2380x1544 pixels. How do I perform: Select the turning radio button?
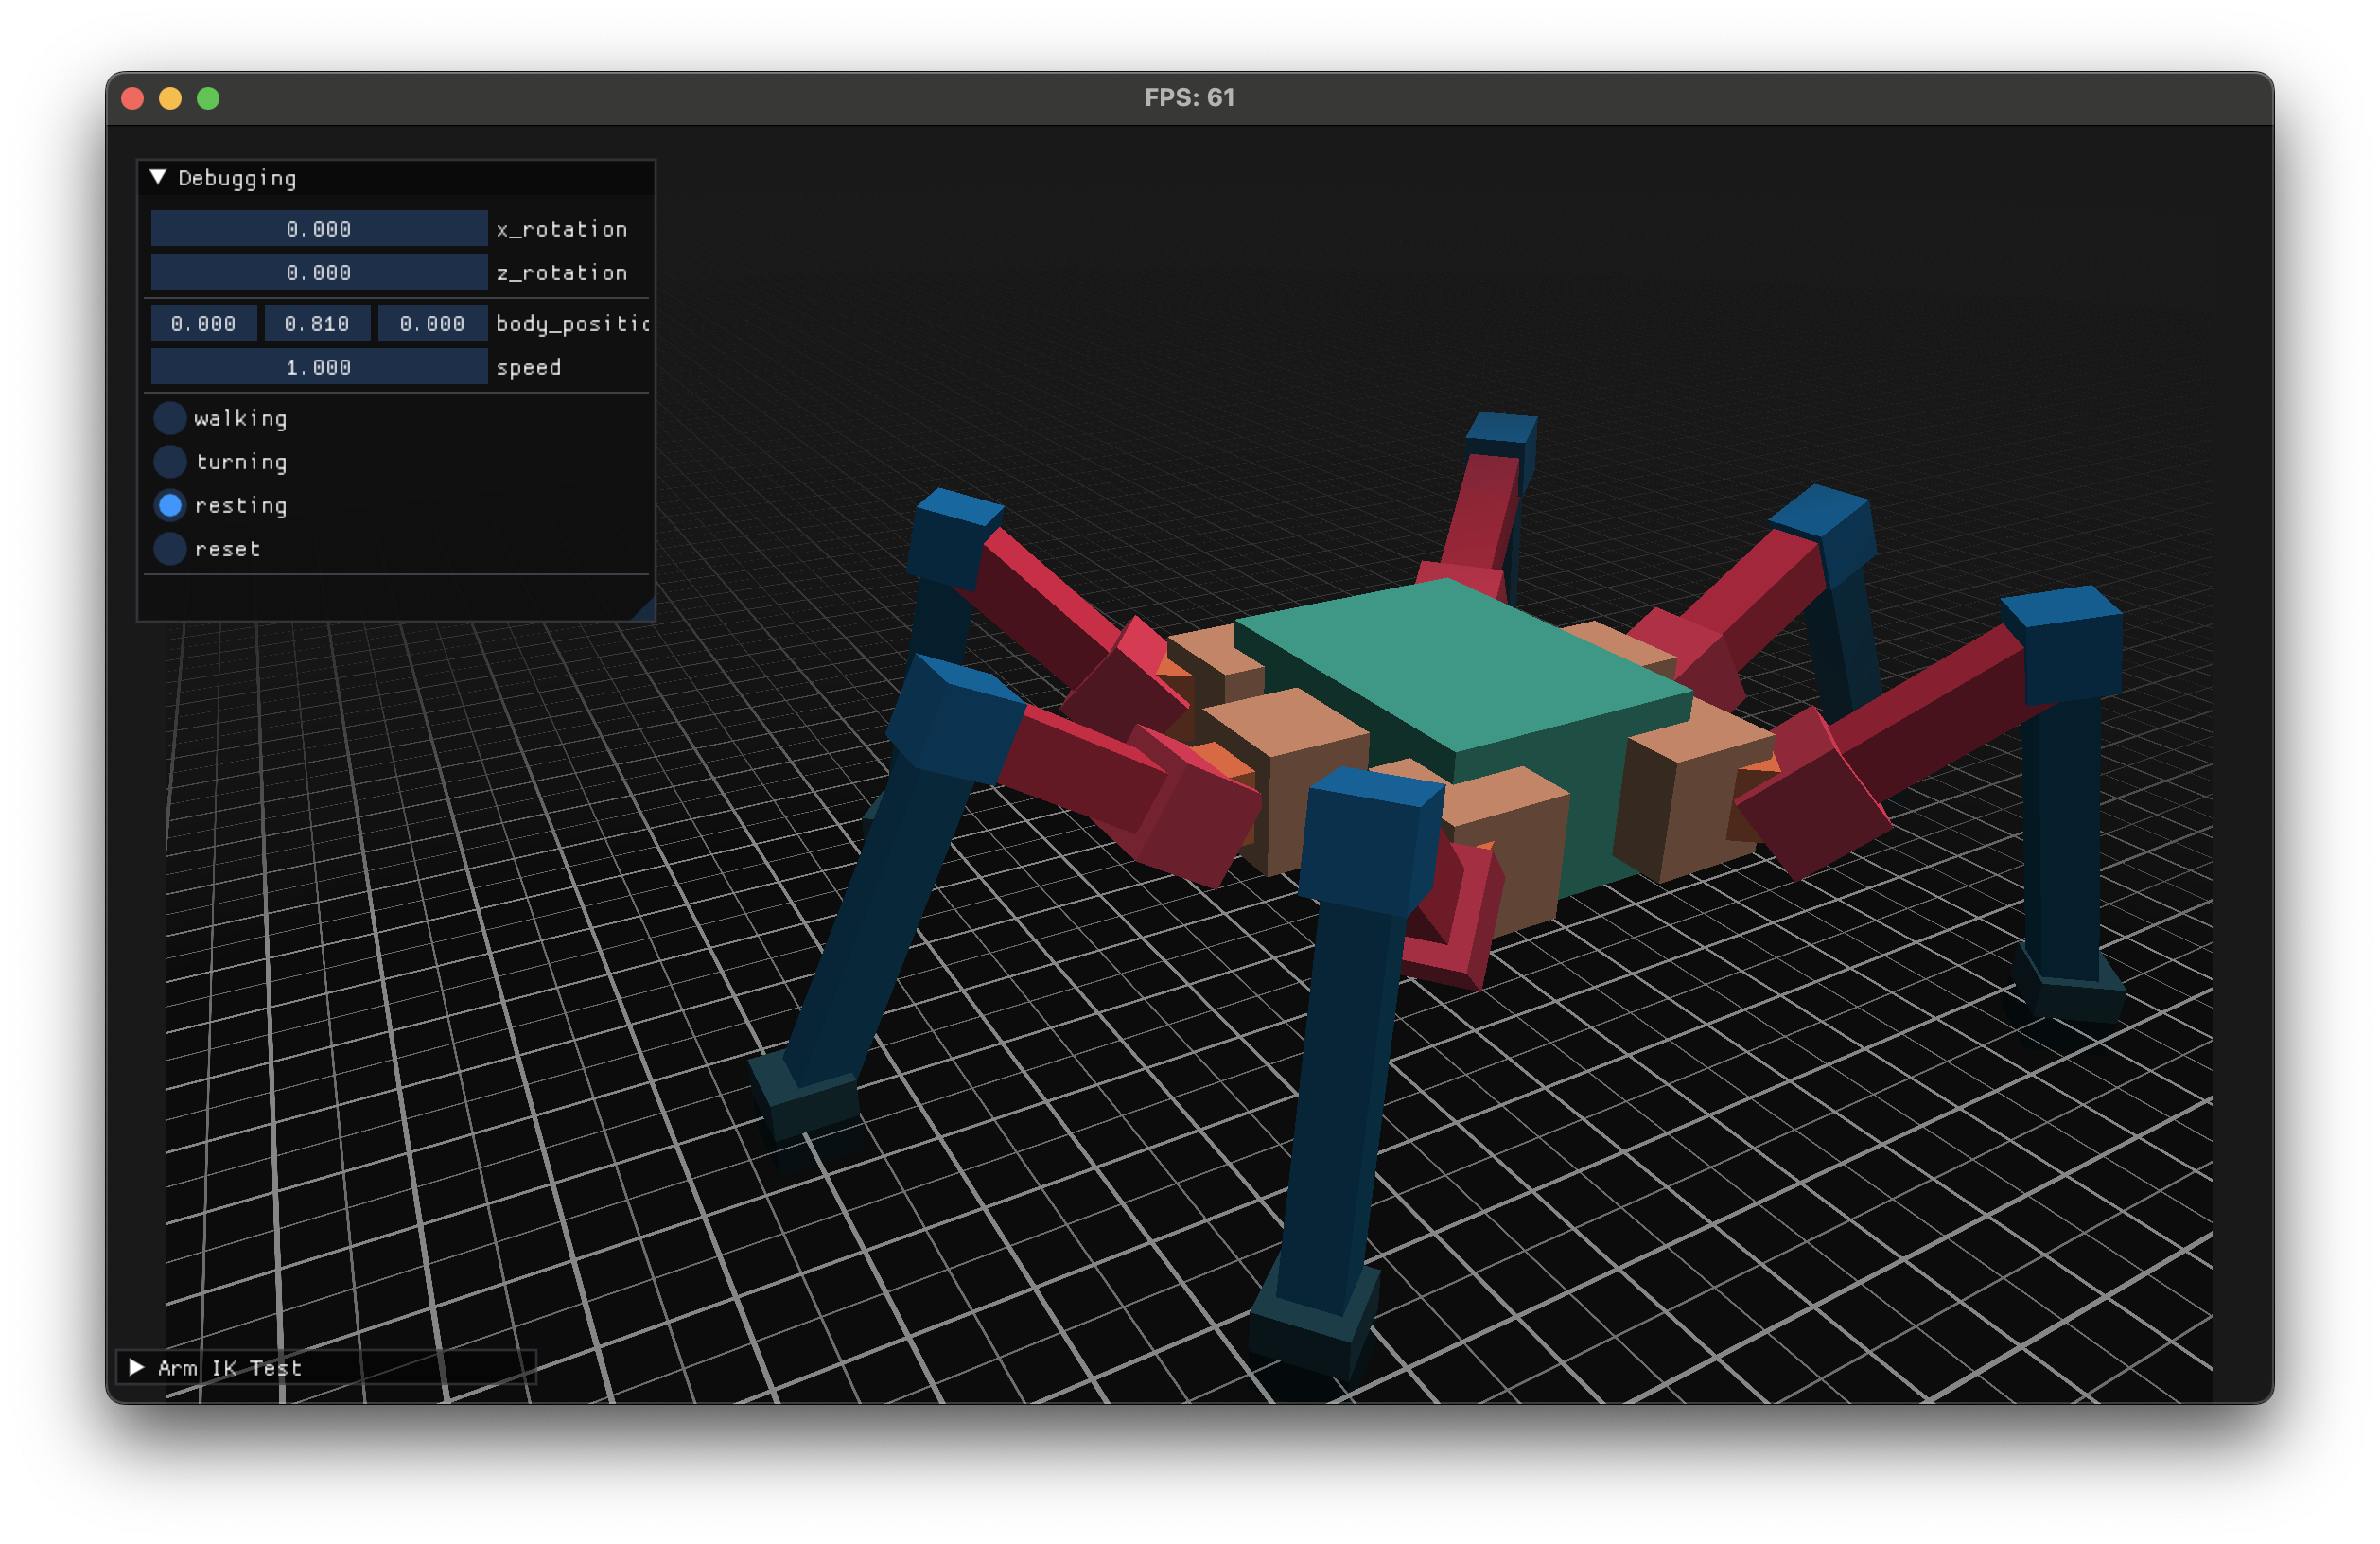[170, 462]
